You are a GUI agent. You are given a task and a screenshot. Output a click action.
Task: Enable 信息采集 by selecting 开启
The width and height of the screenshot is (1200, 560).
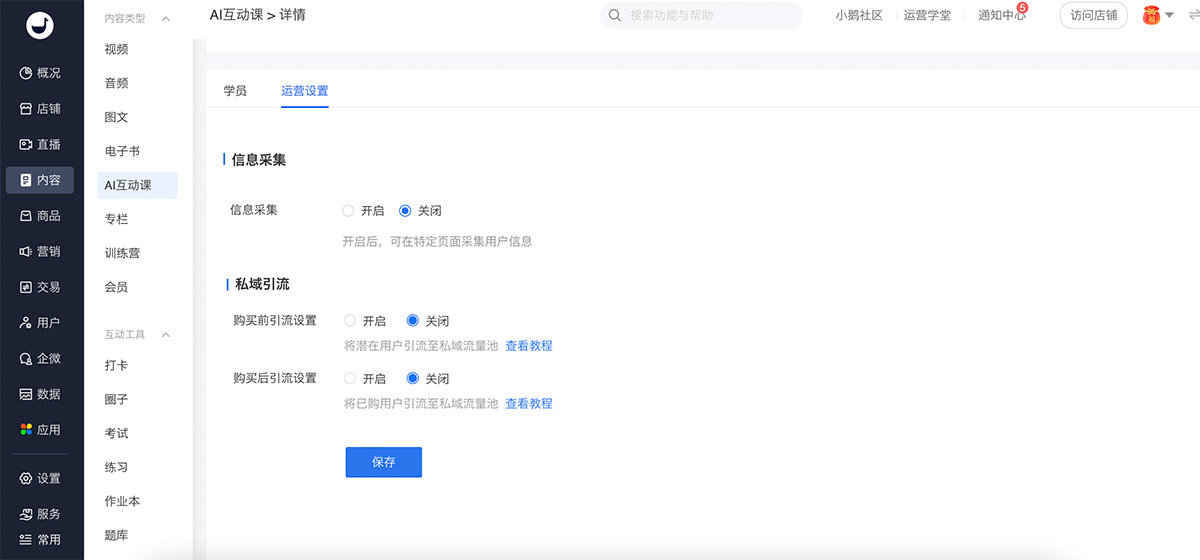[348, 211]
